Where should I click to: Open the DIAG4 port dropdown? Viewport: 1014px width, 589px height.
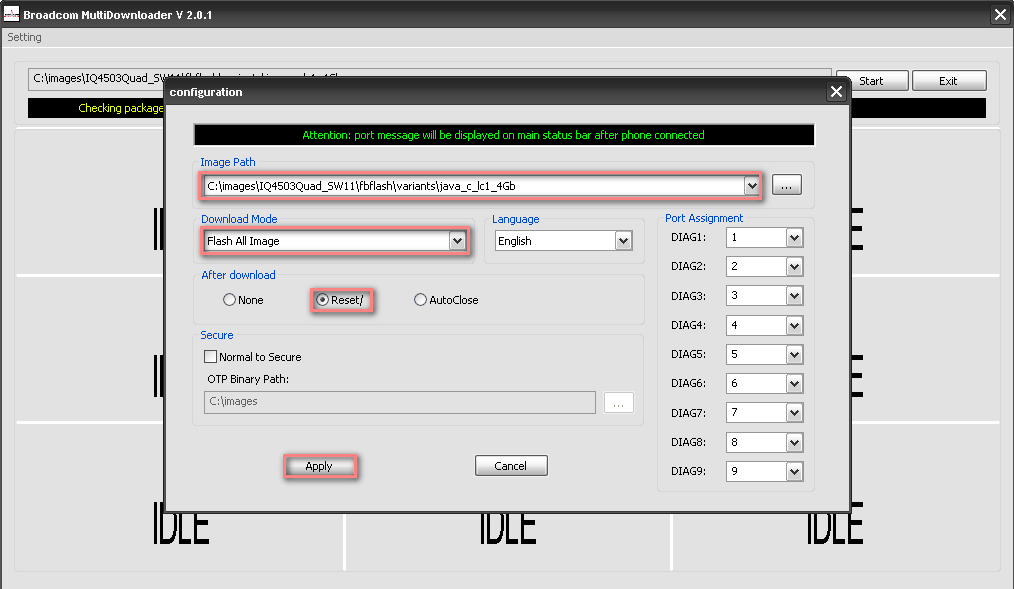tap(794, 325)
